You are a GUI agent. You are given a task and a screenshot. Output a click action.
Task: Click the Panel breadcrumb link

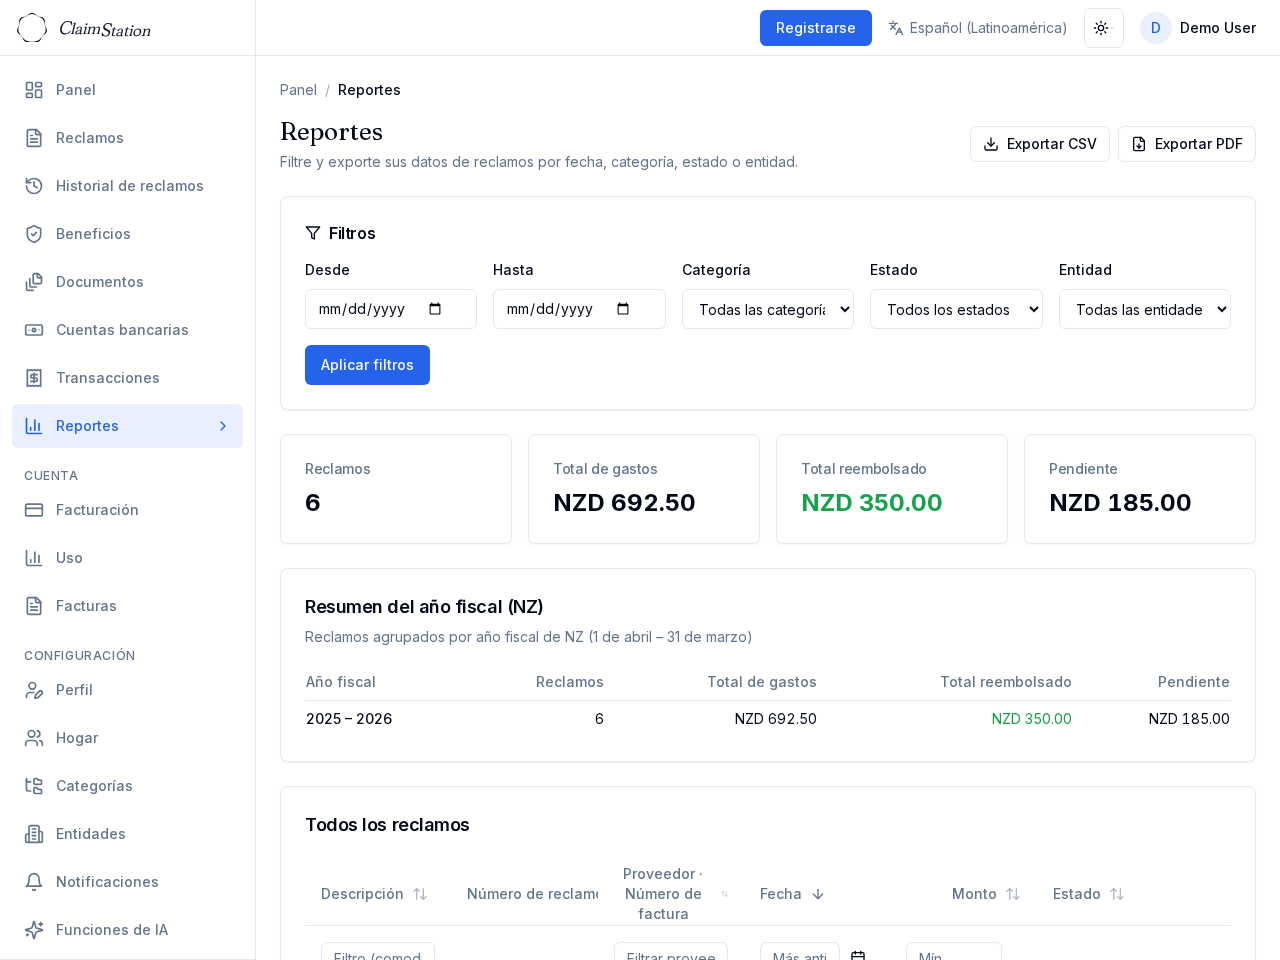point(298,90)
